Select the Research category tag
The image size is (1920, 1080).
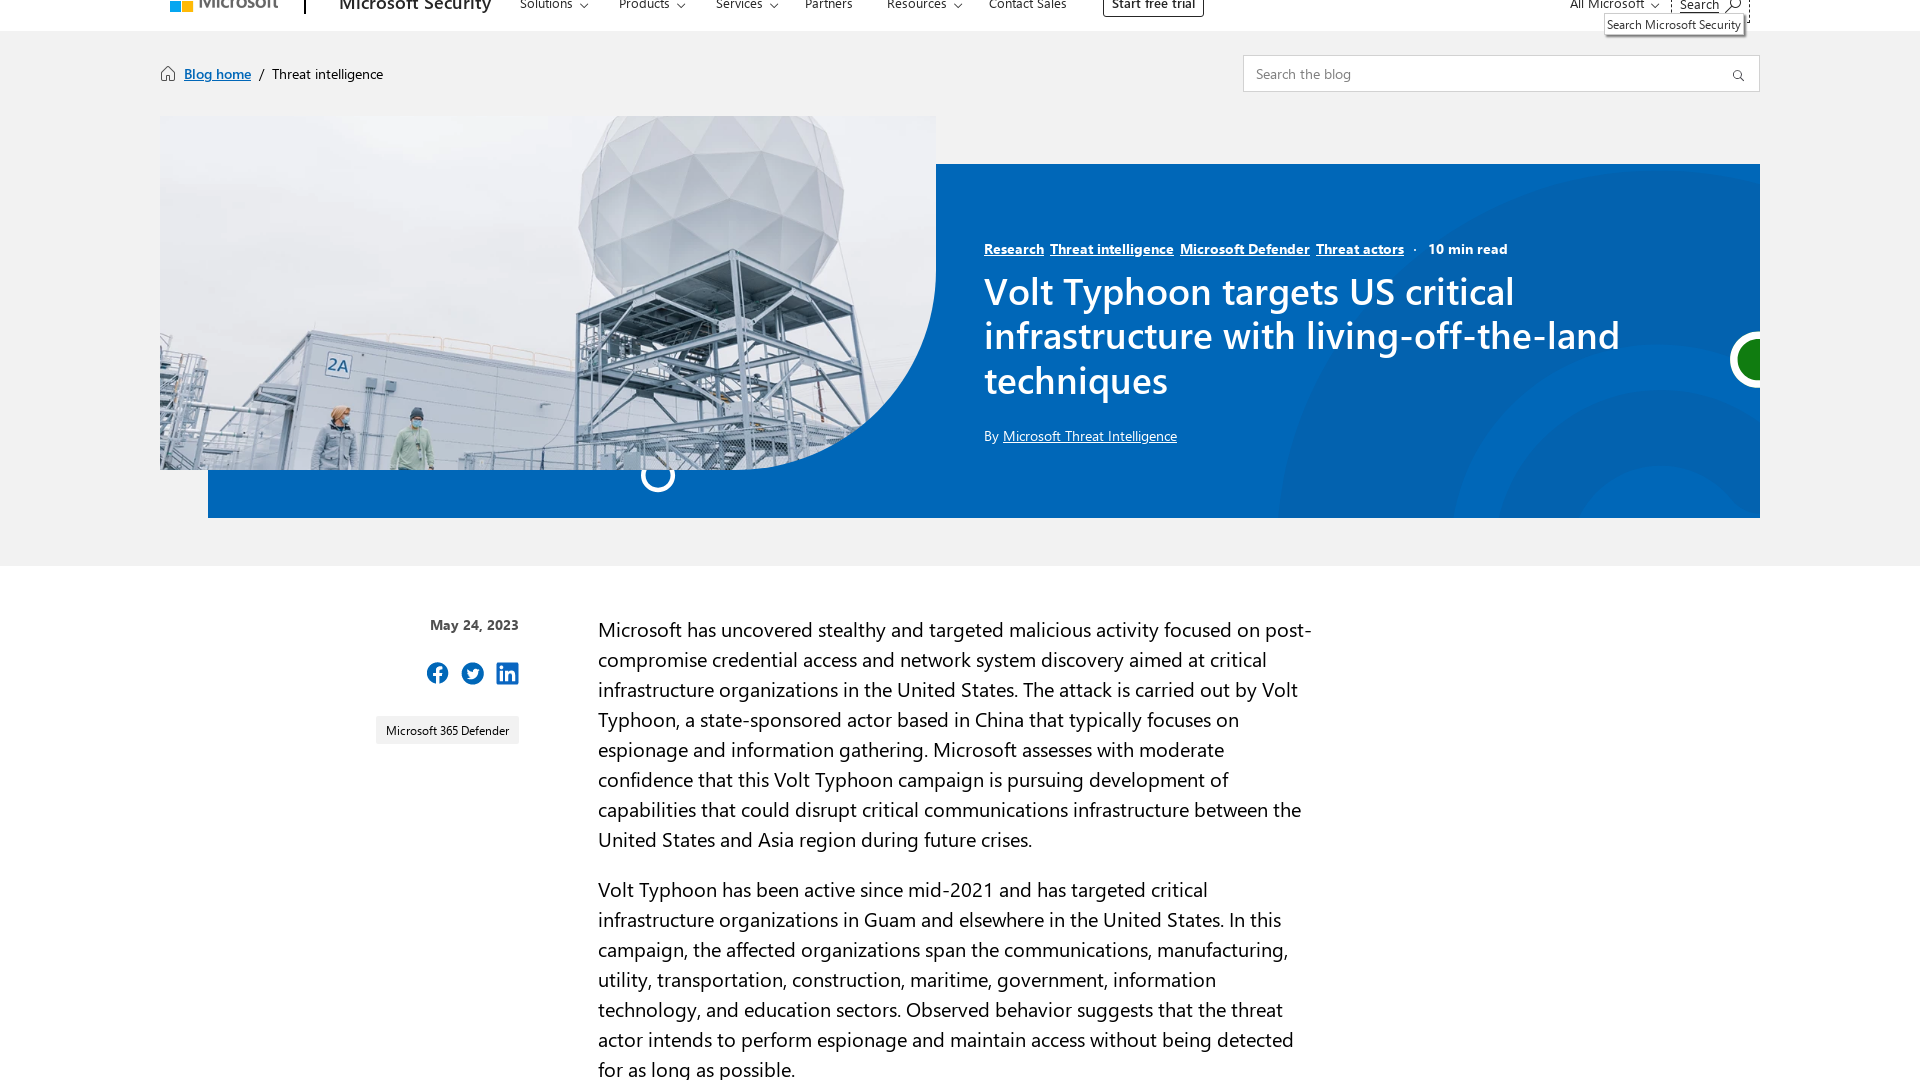click(x=1013, y=248)
